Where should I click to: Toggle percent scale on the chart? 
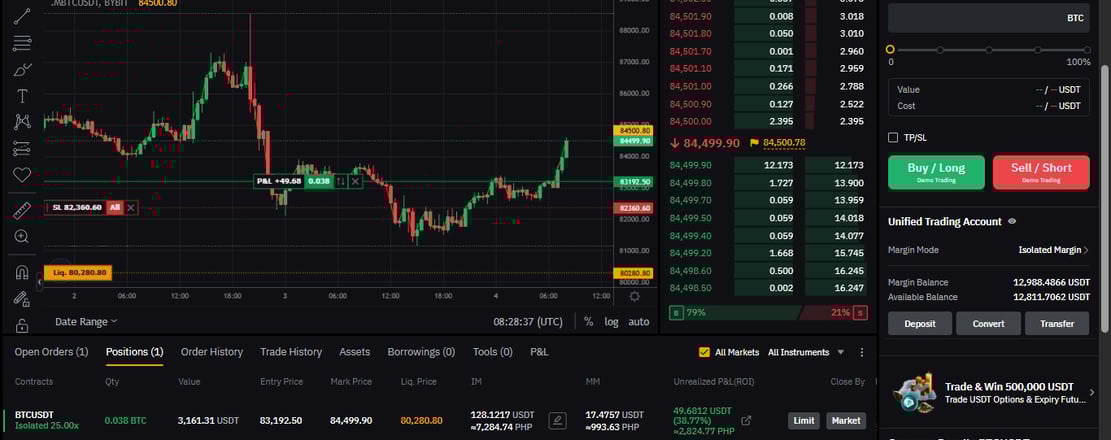[588, 322]
